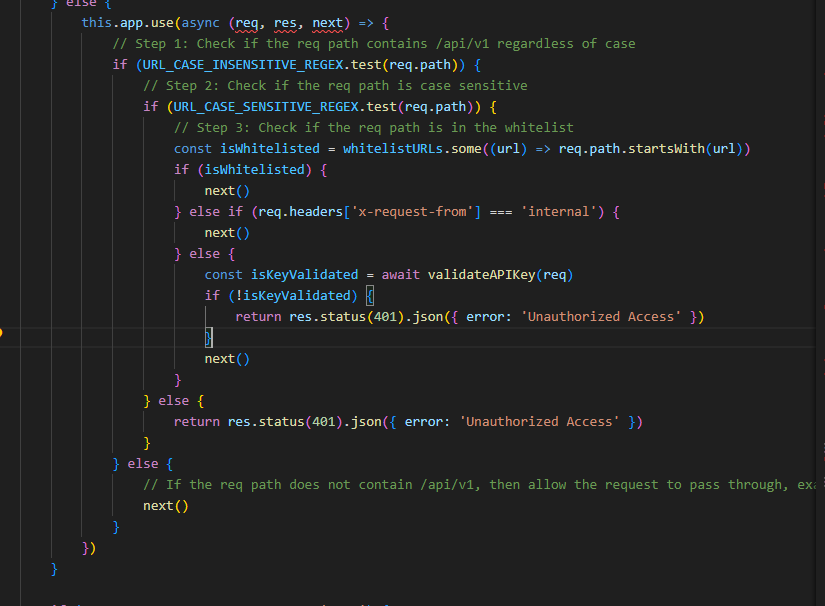
Task: Click the underlined 'next' parameter after async
Action: click(327, 24)
